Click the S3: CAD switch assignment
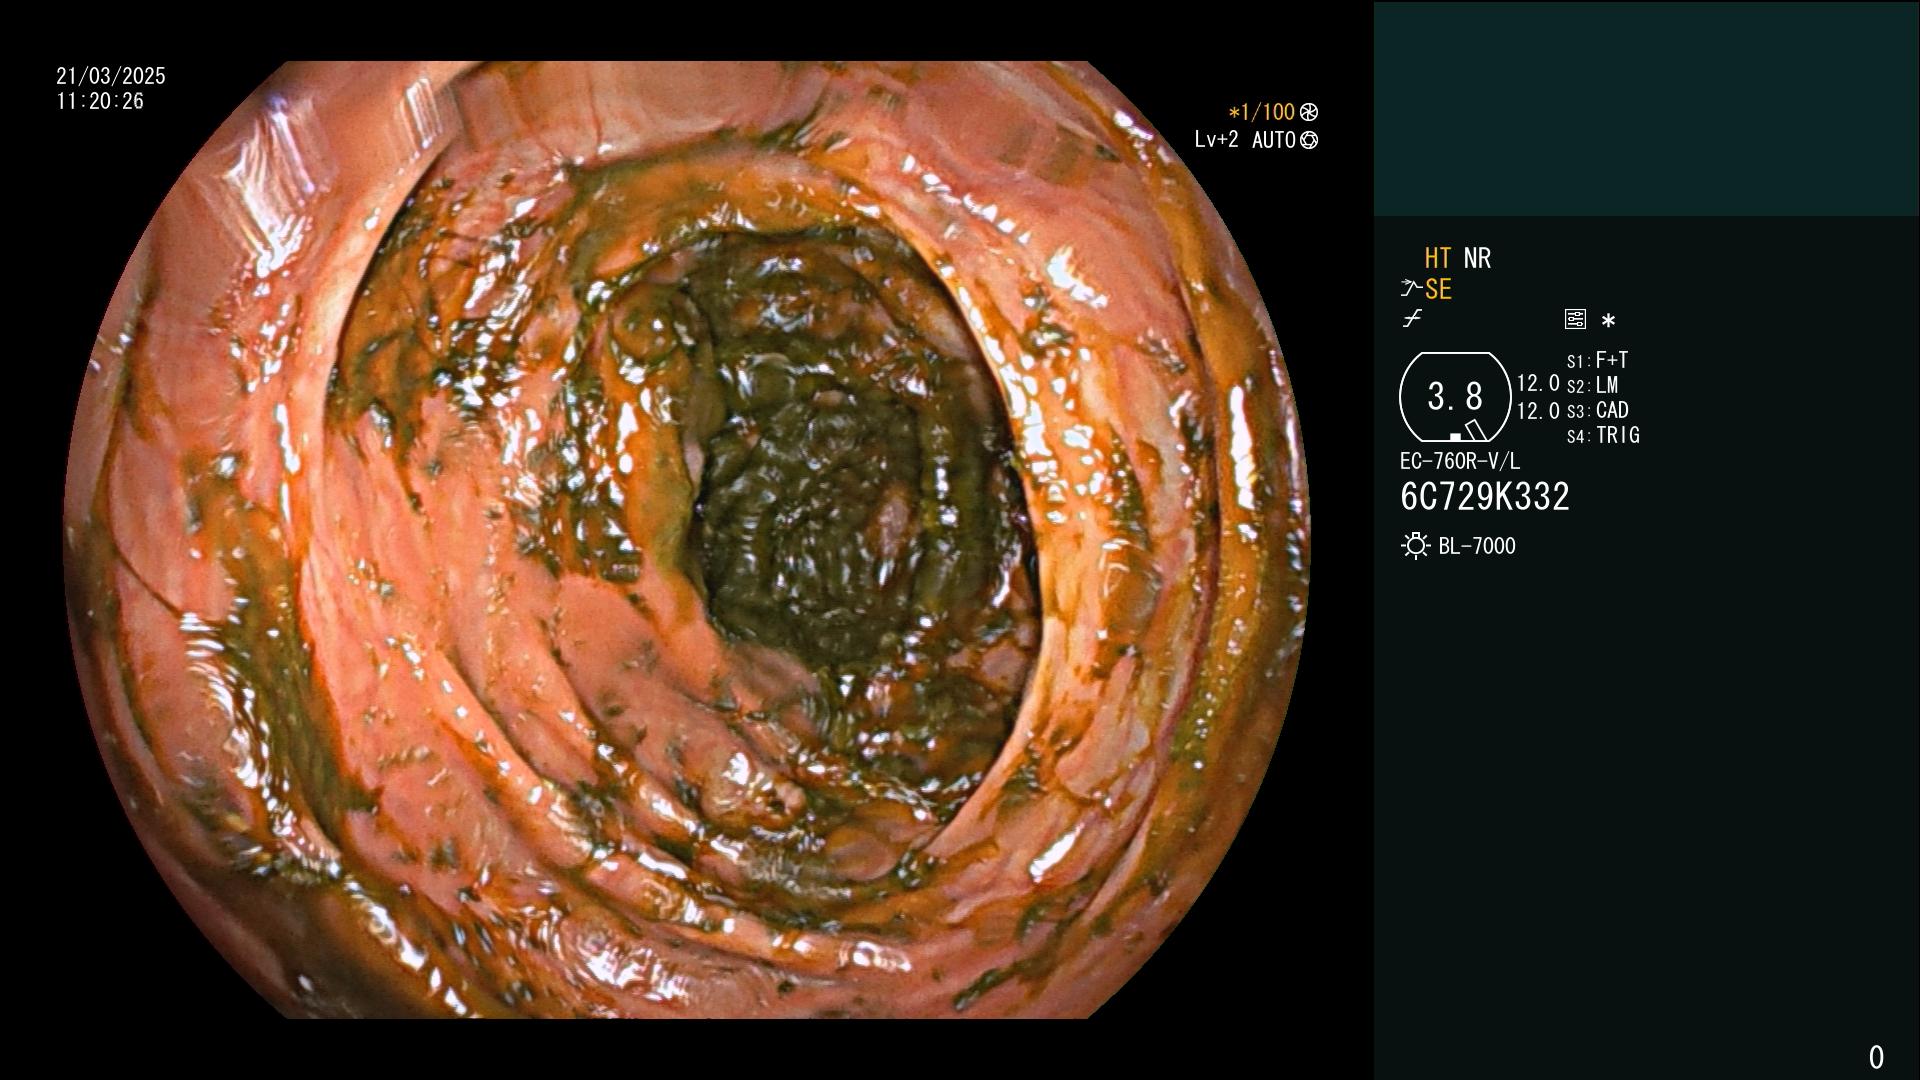 point(1598,410)
